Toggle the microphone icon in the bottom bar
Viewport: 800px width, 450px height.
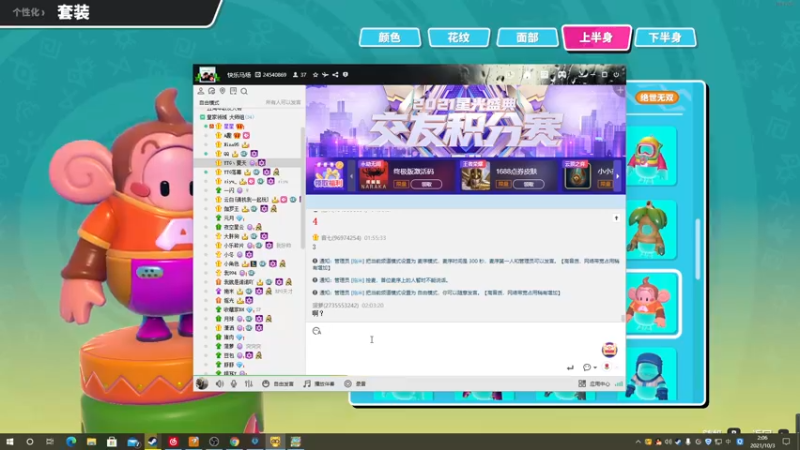tap(234, 384)
